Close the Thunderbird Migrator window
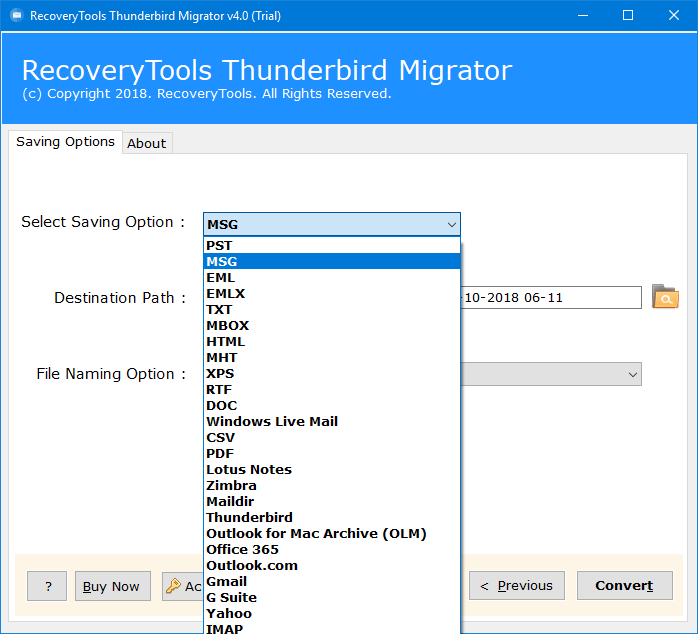698x634 pixels. pos(674,16)
